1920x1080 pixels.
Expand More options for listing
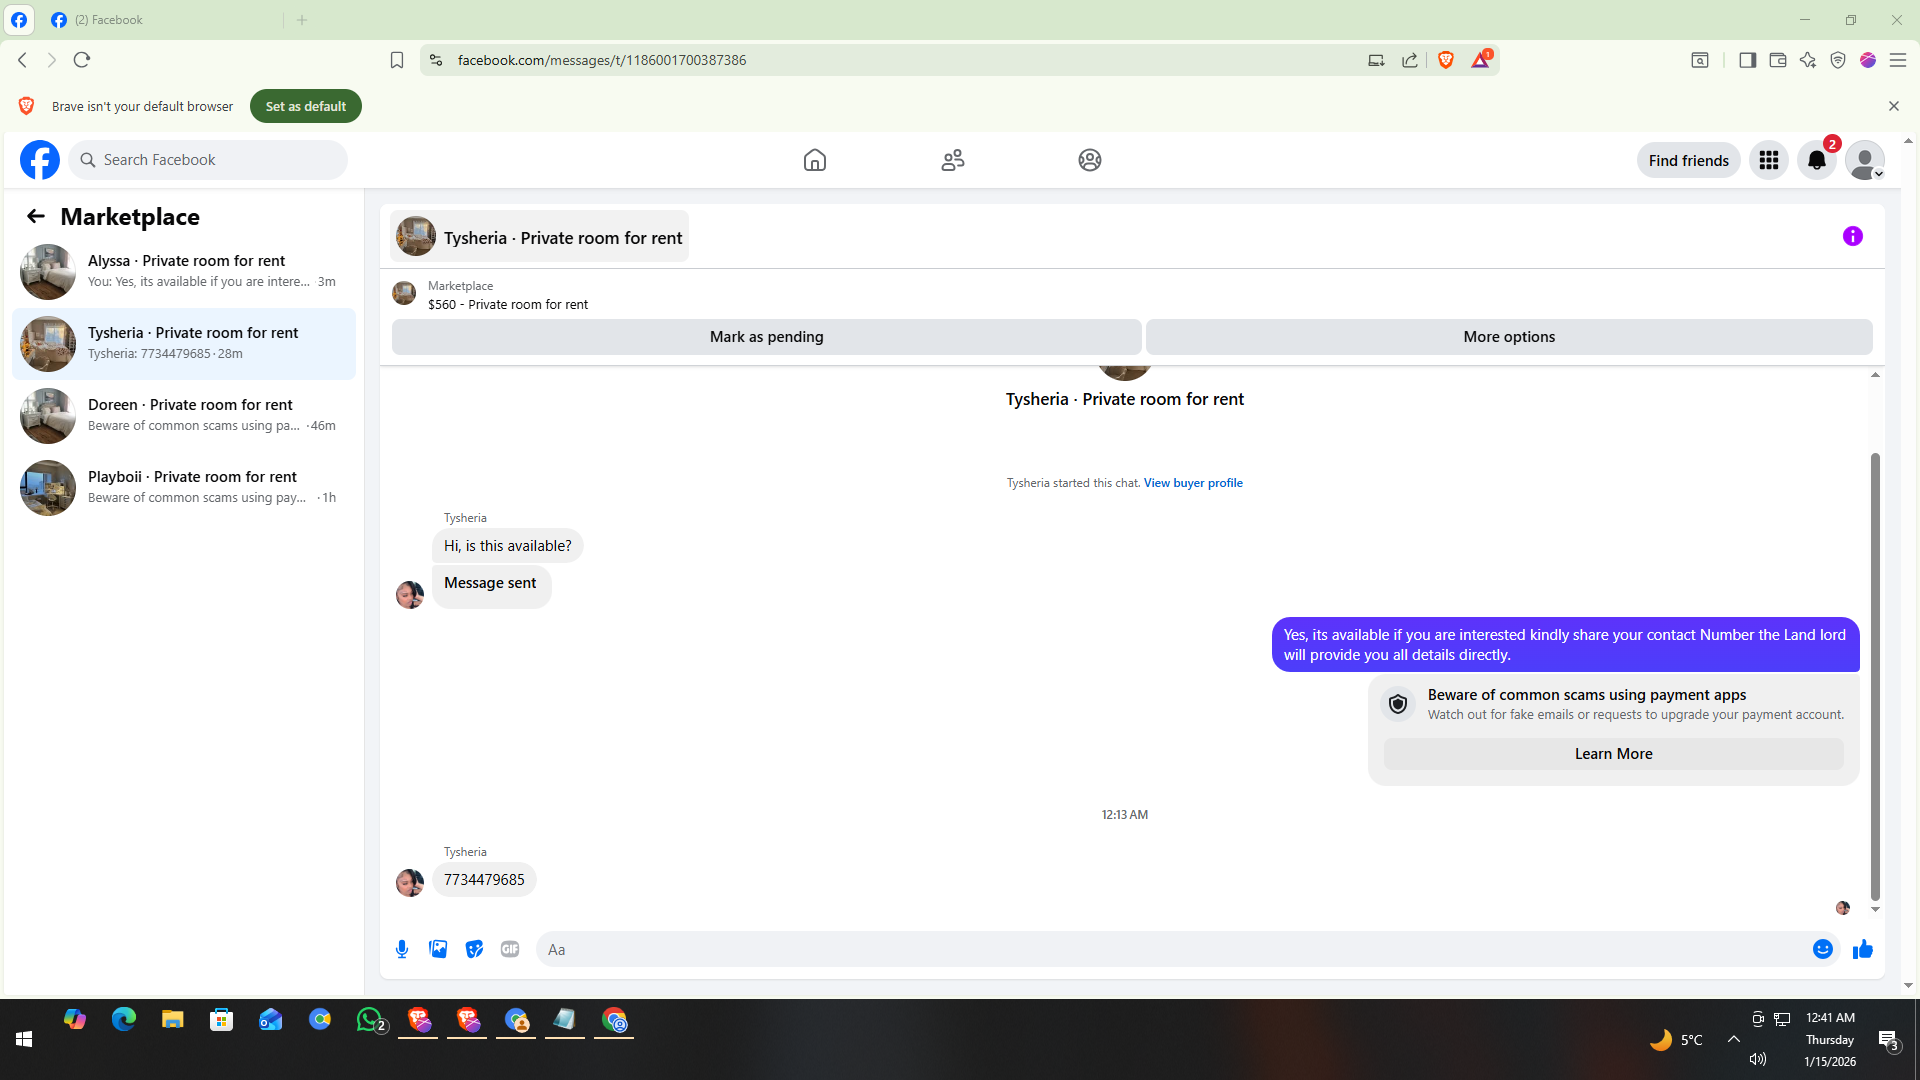pyautogui.click(x=1508, y=337)
